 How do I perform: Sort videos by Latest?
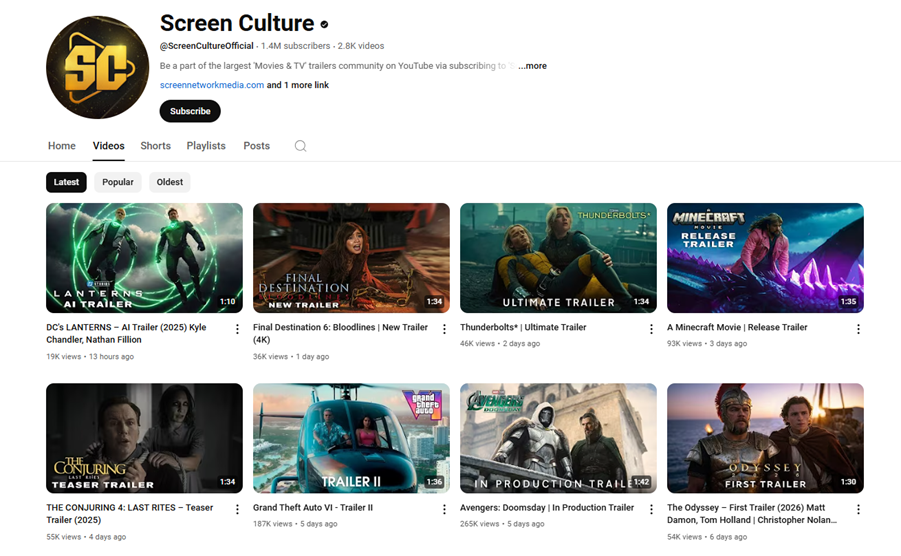tap(66, 182)
